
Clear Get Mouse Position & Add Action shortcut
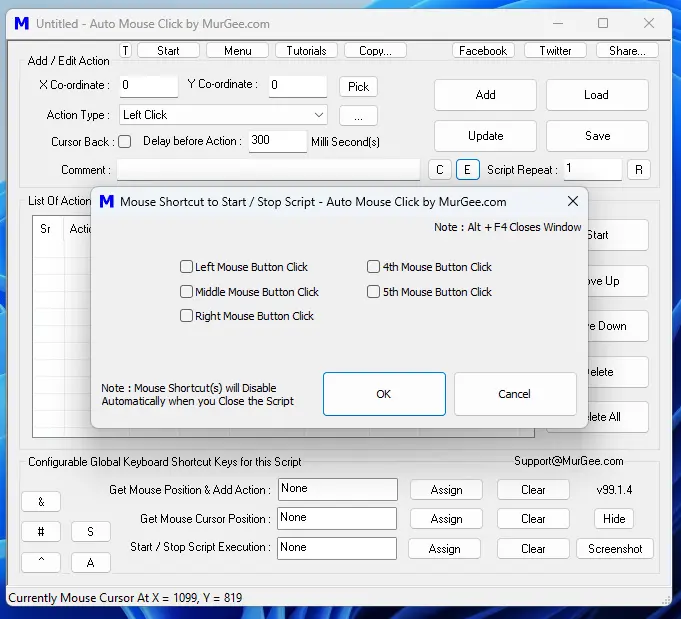(x=533, y=490)
